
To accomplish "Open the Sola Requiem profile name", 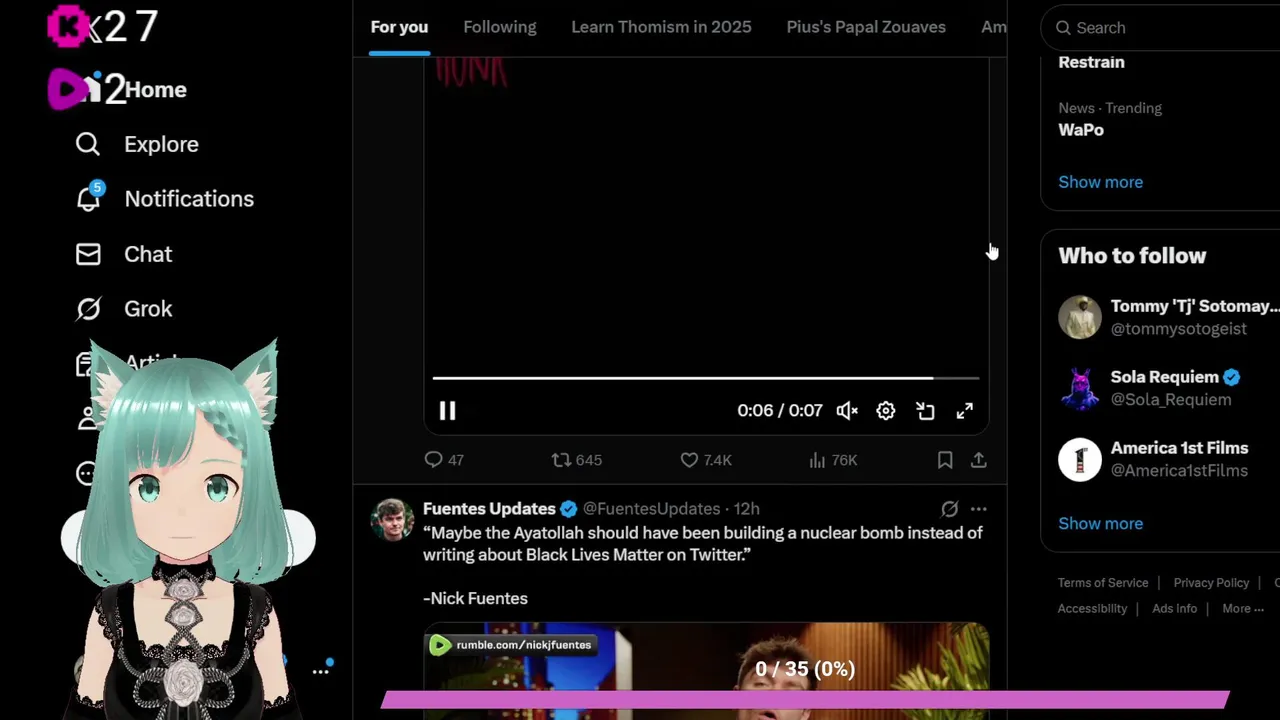I will tap(1165, 377).
